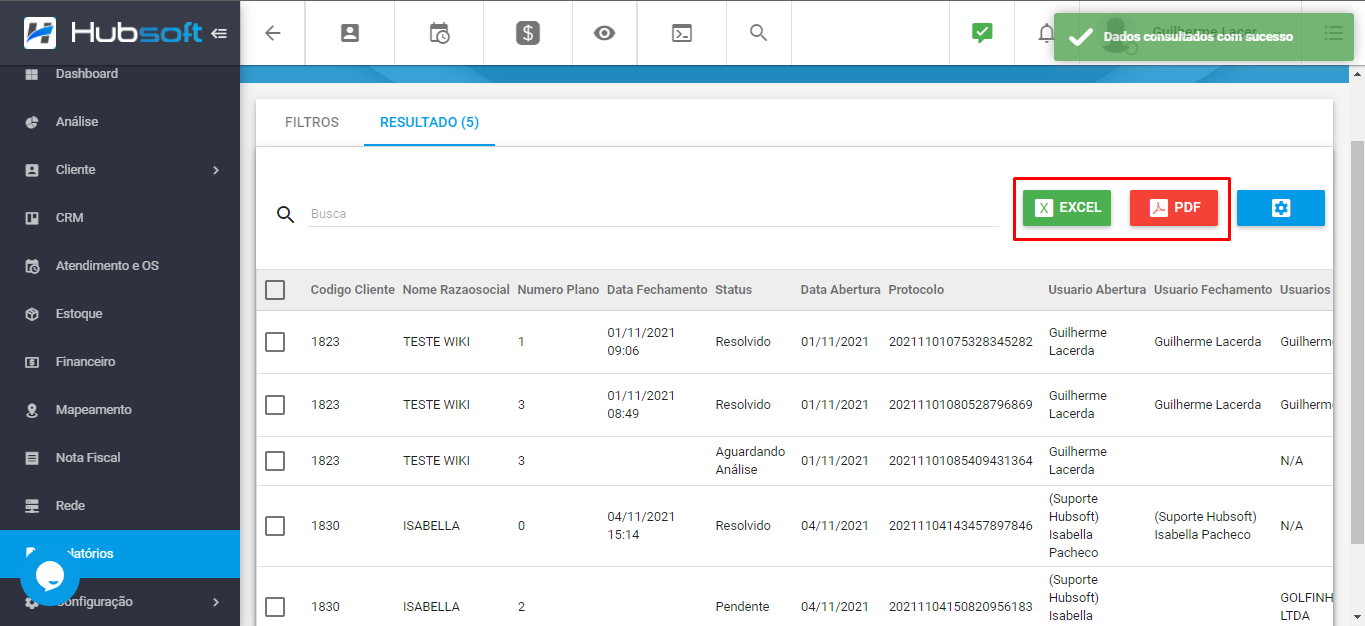The image size is (1365, 626).
Task: Open the terminal prompt icon in top toolbar
Action: pos(681,32)
